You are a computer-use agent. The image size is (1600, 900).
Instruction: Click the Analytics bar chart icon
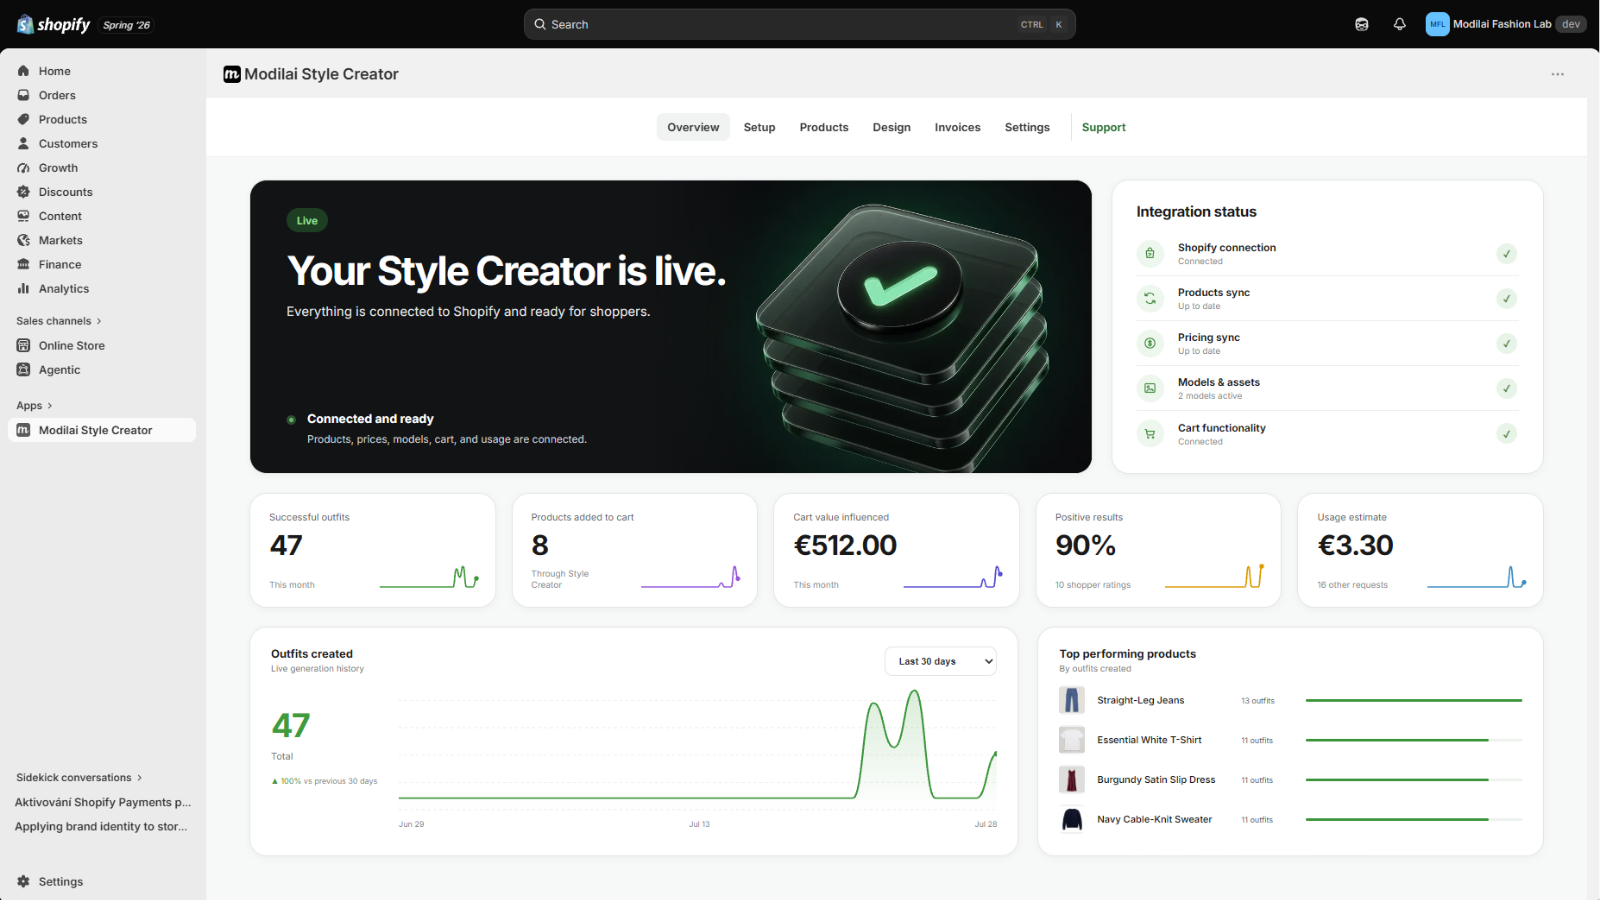(23, 288)
